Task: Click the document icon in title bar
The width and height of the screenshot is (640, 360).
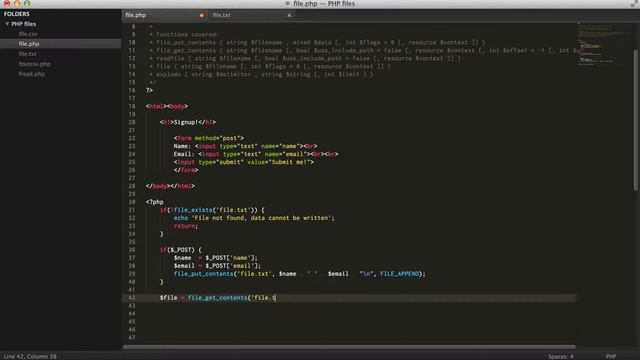Action: coord(287,4)
